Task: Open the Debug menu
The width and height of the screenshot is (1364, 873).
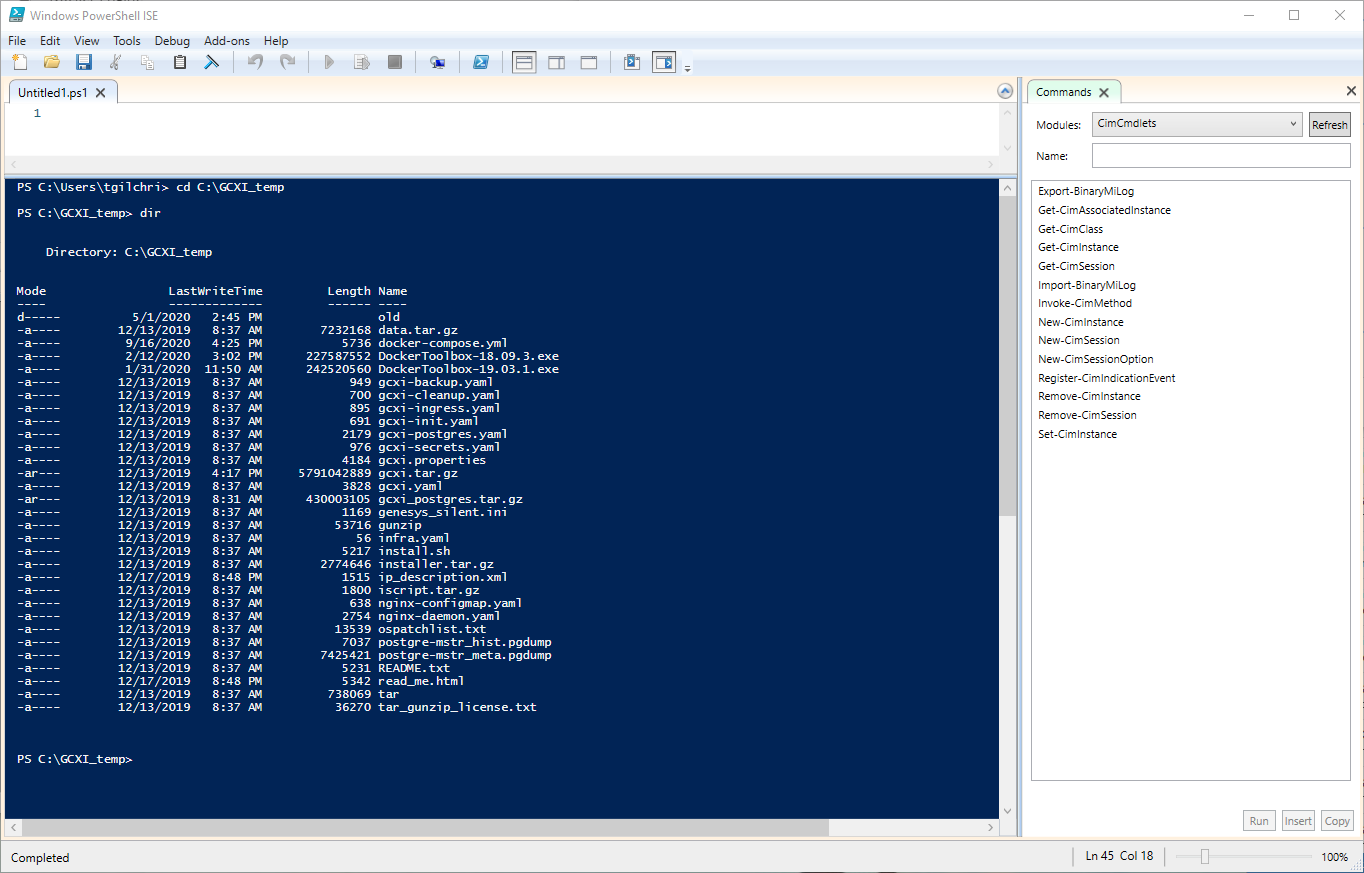Action: (x=172, y=41)
